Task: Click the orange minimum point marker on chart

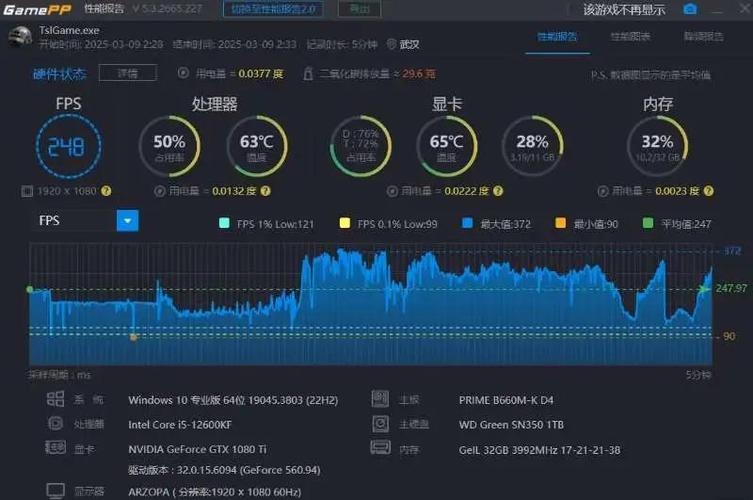Action: pyautogui.click(x=134, y=337)
